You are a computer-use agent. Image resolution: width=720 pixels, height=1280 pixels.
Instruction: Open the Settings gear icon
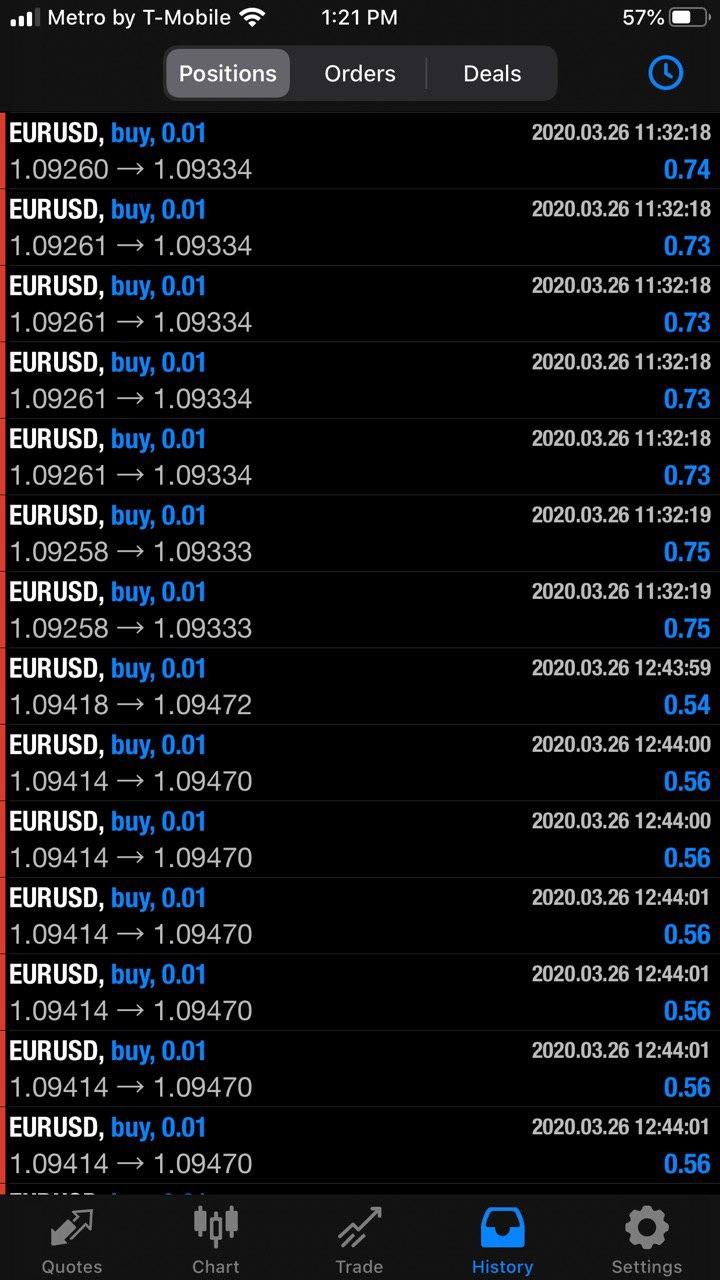click(646, 1228)
